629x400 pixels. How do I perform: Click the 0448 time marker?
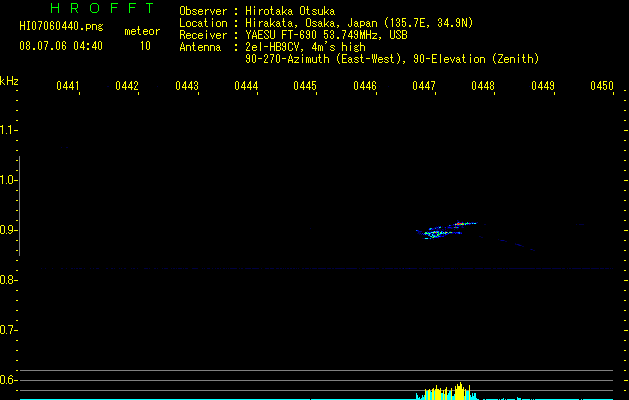(483, 86)
